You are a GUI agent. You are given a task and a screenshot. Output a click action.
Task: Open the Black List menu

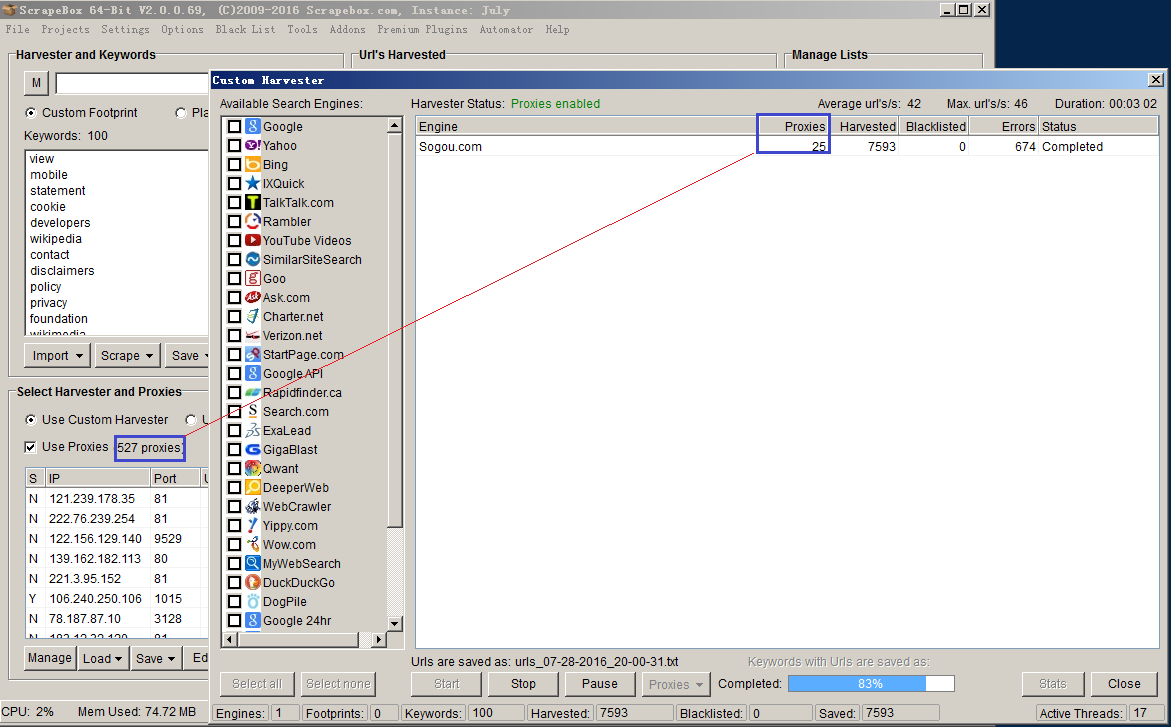[x=245, y=29]
